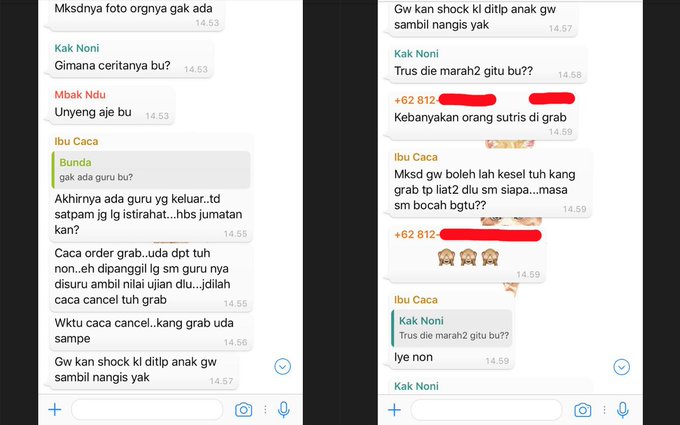Click the scroll-to-bottom chevron in right chat
The image size is (680, 425).
[621, 367]
